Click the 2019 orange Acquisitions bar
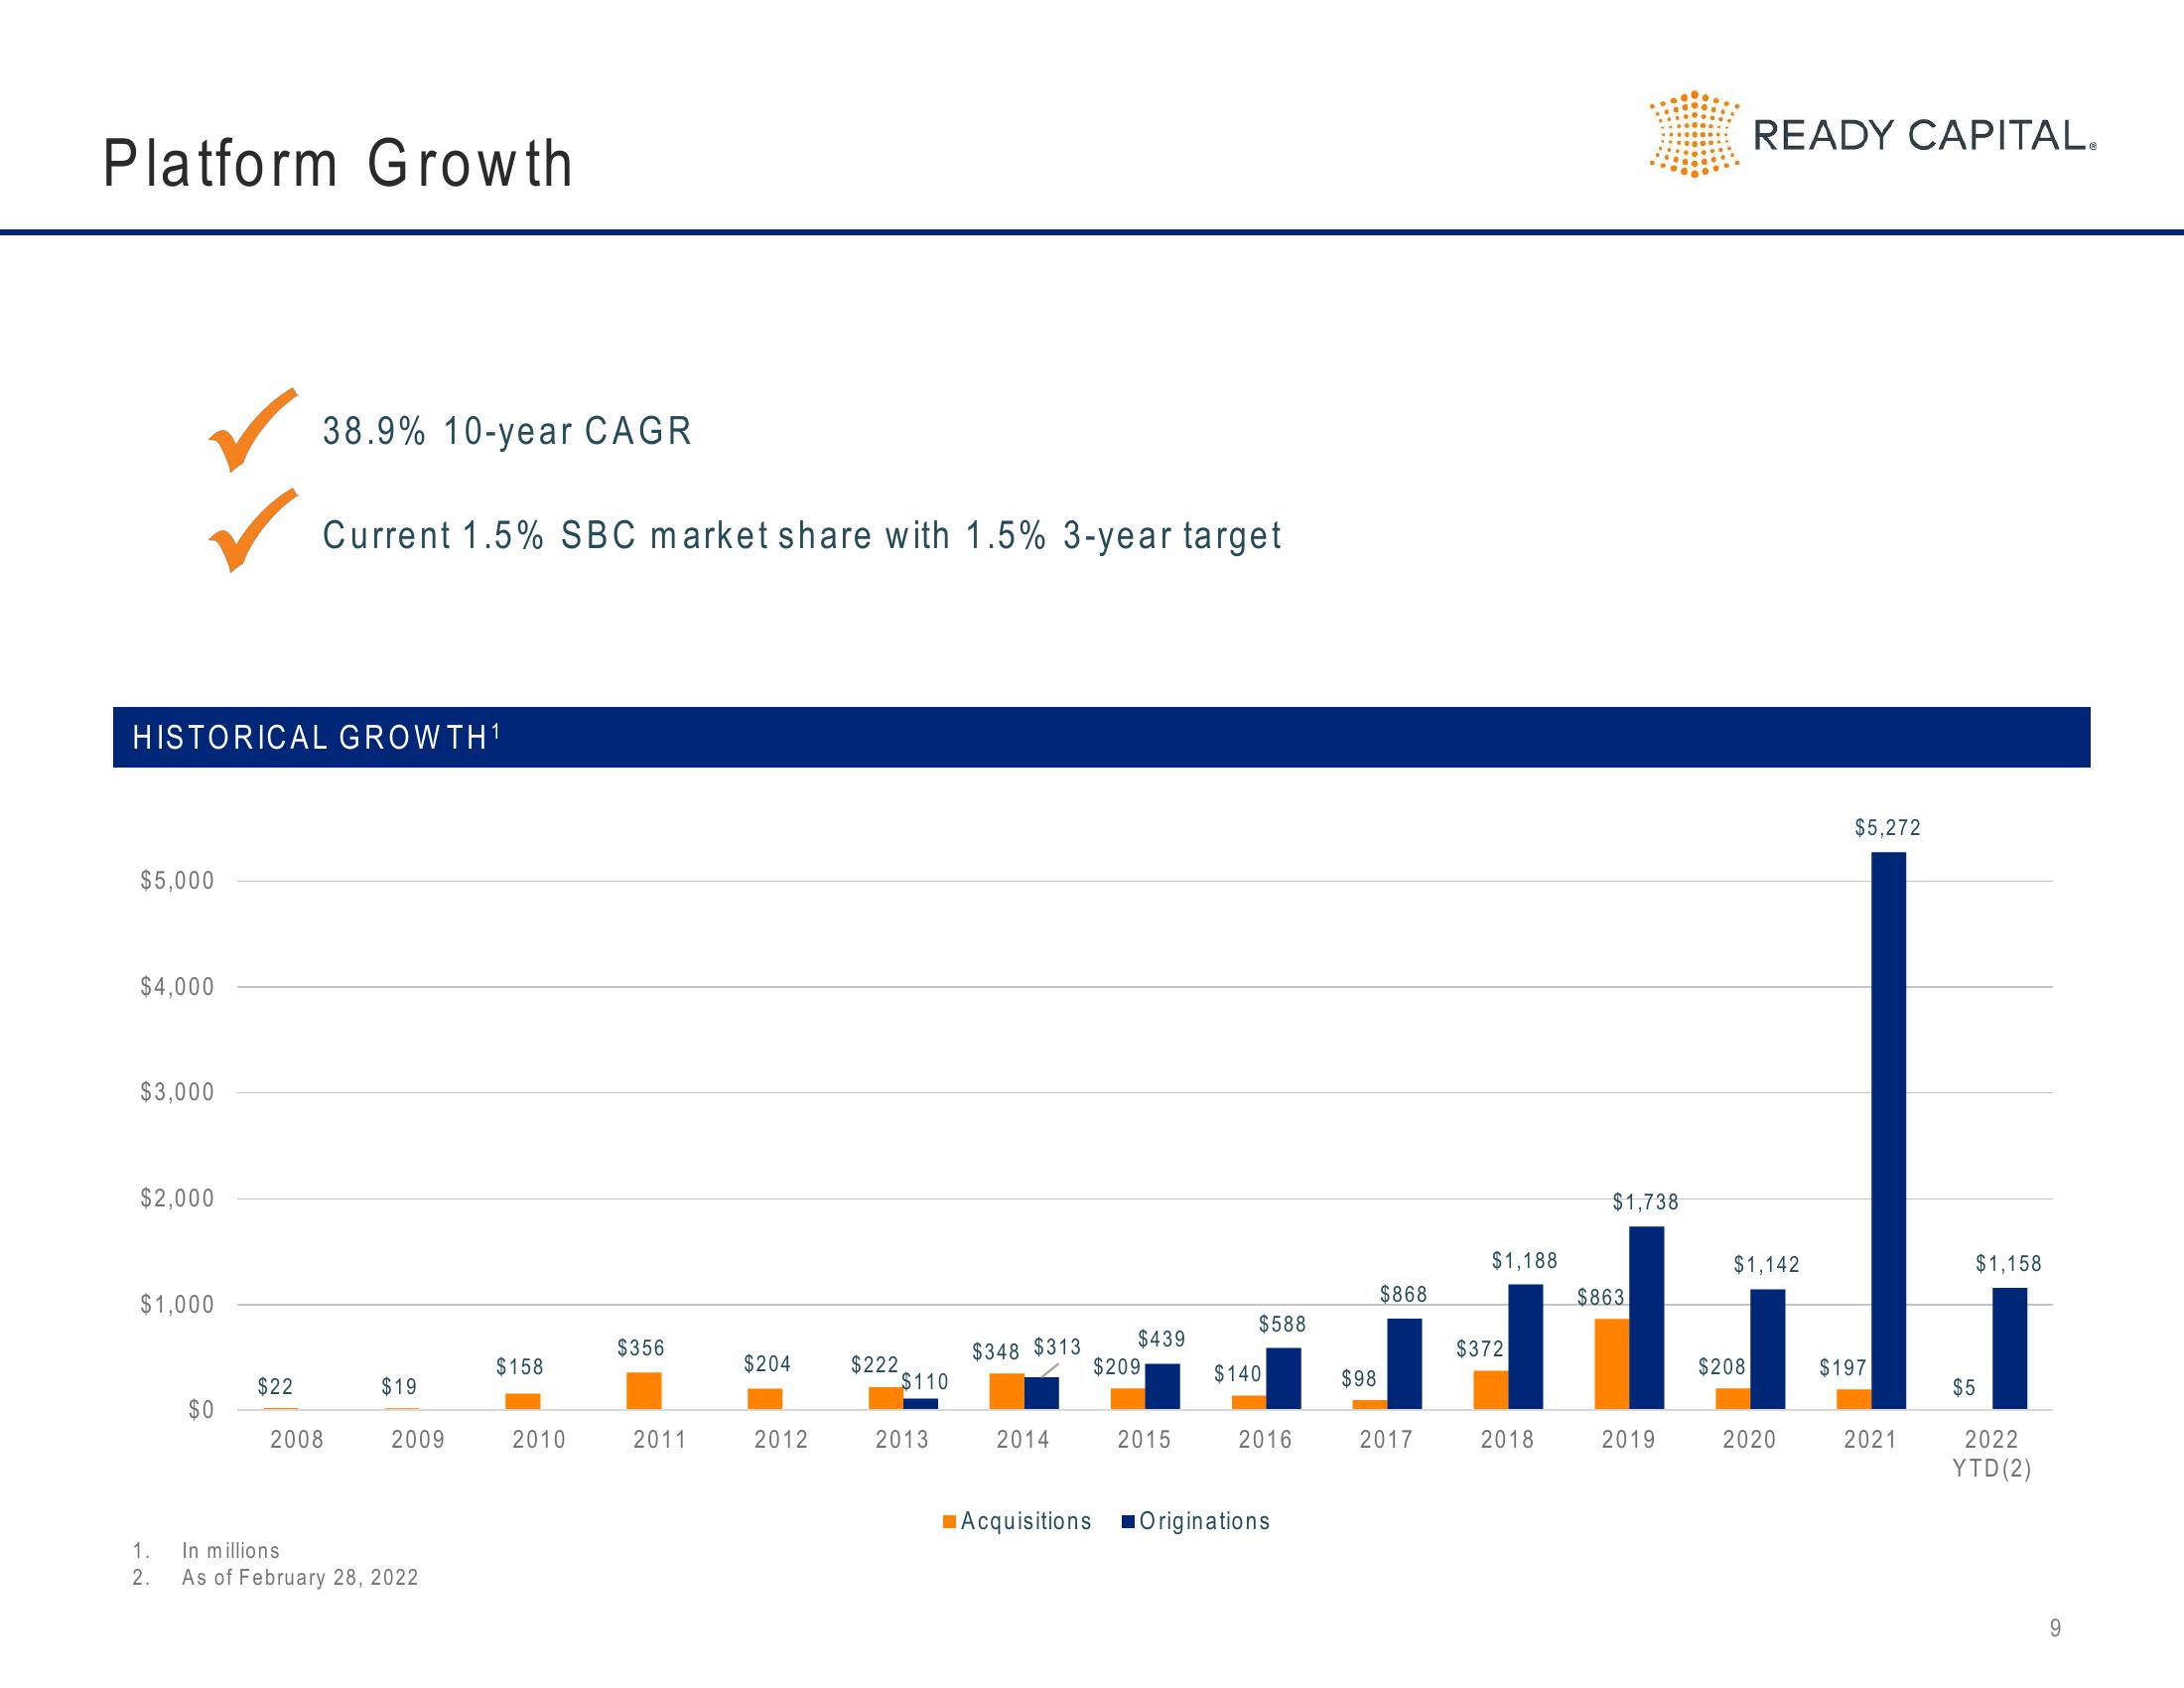This screenshot has width=2184, height=1688. pos(1612,1364)
